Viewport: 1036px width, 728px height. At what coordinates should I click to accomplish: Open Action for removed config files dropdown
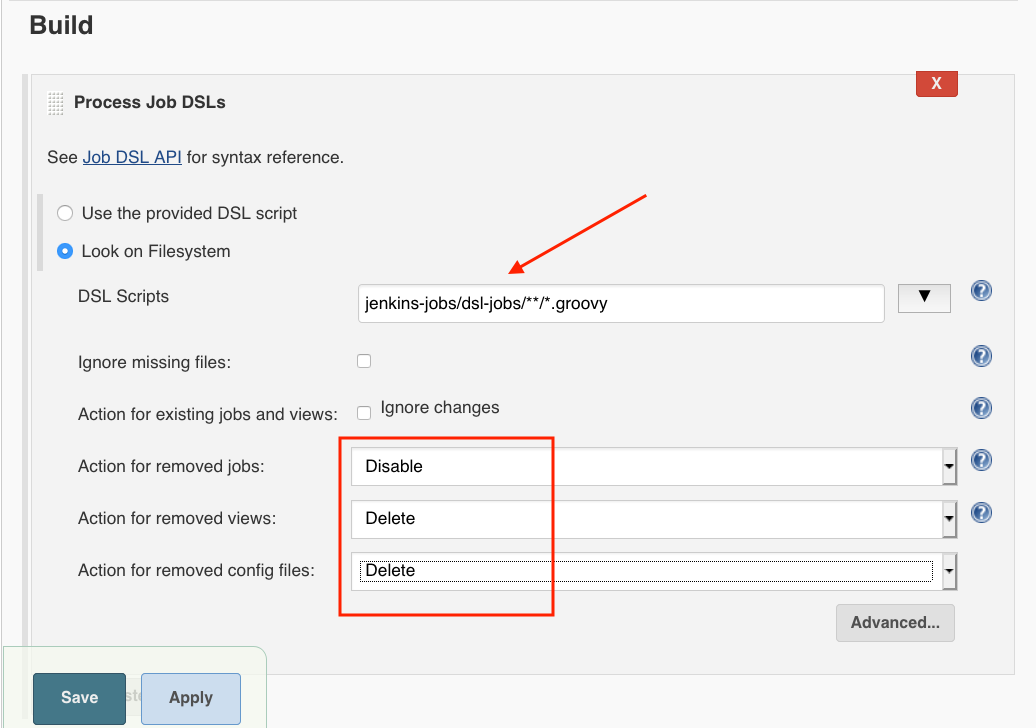(654, 571)
